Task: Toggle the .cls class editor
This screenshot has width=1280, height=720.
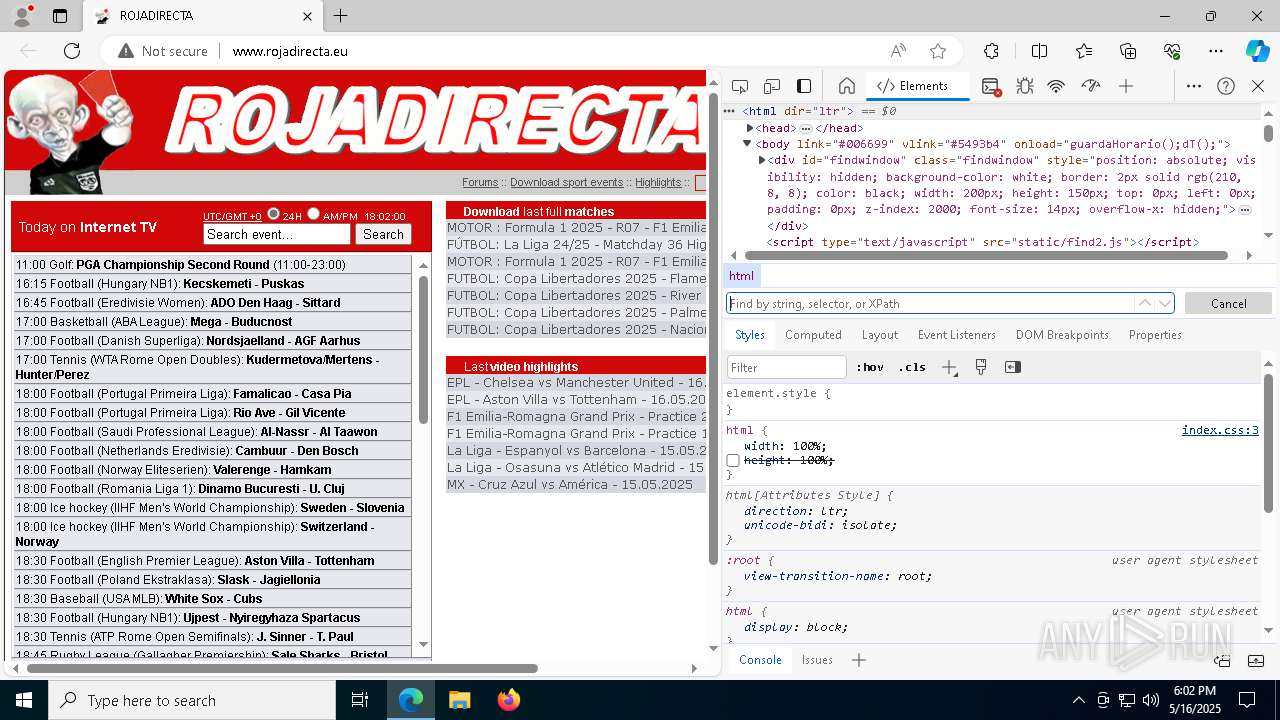Action: tap(912, 367)
